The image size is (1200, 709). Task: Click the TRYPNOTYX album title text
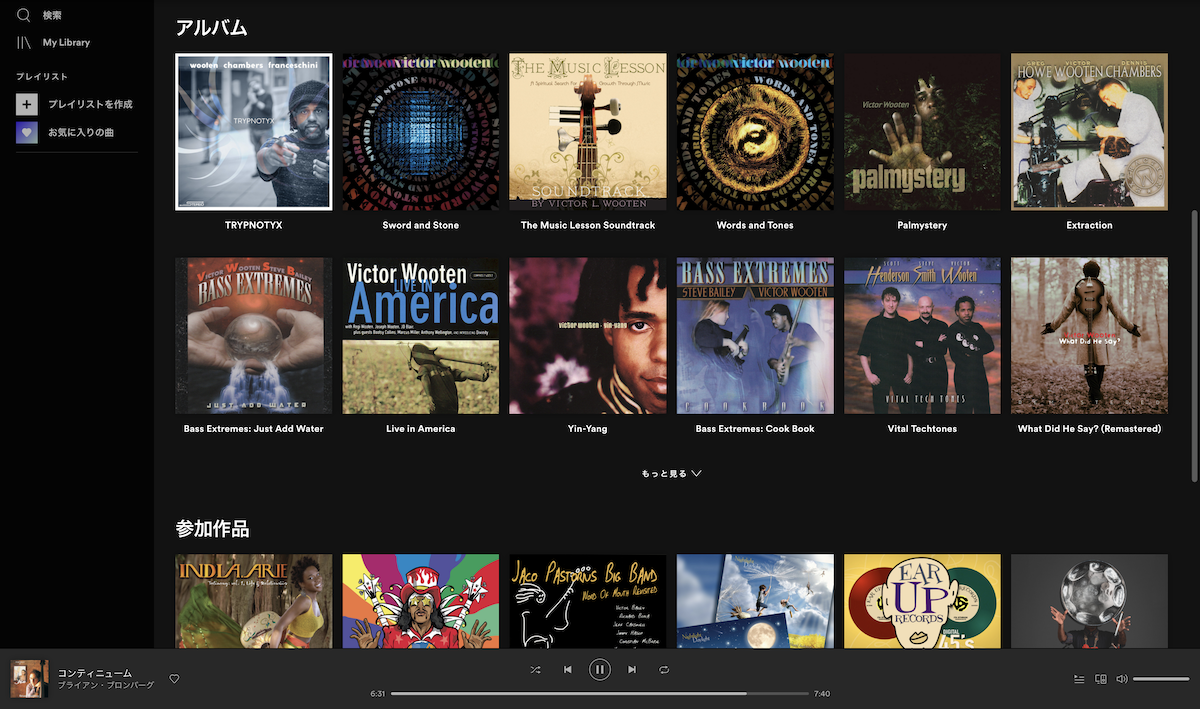(253, 225)
